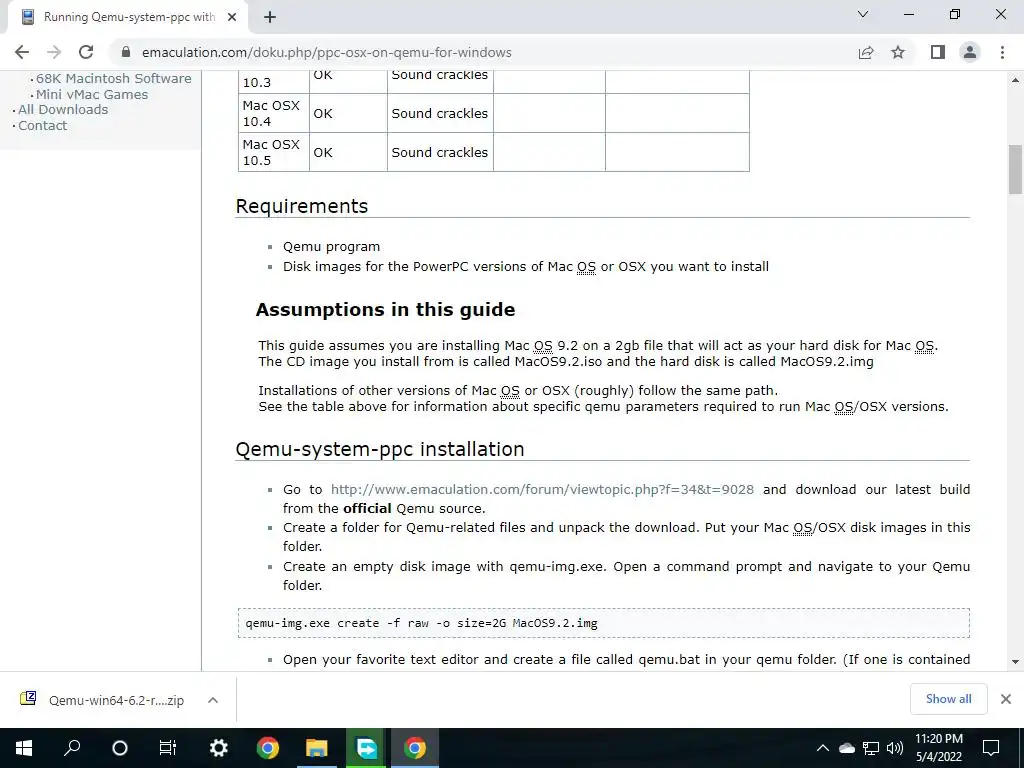Click the Mac OSX 10.4 table cell
The height and width of the screenshot is (768, 1024).
(x=274, y=113)
